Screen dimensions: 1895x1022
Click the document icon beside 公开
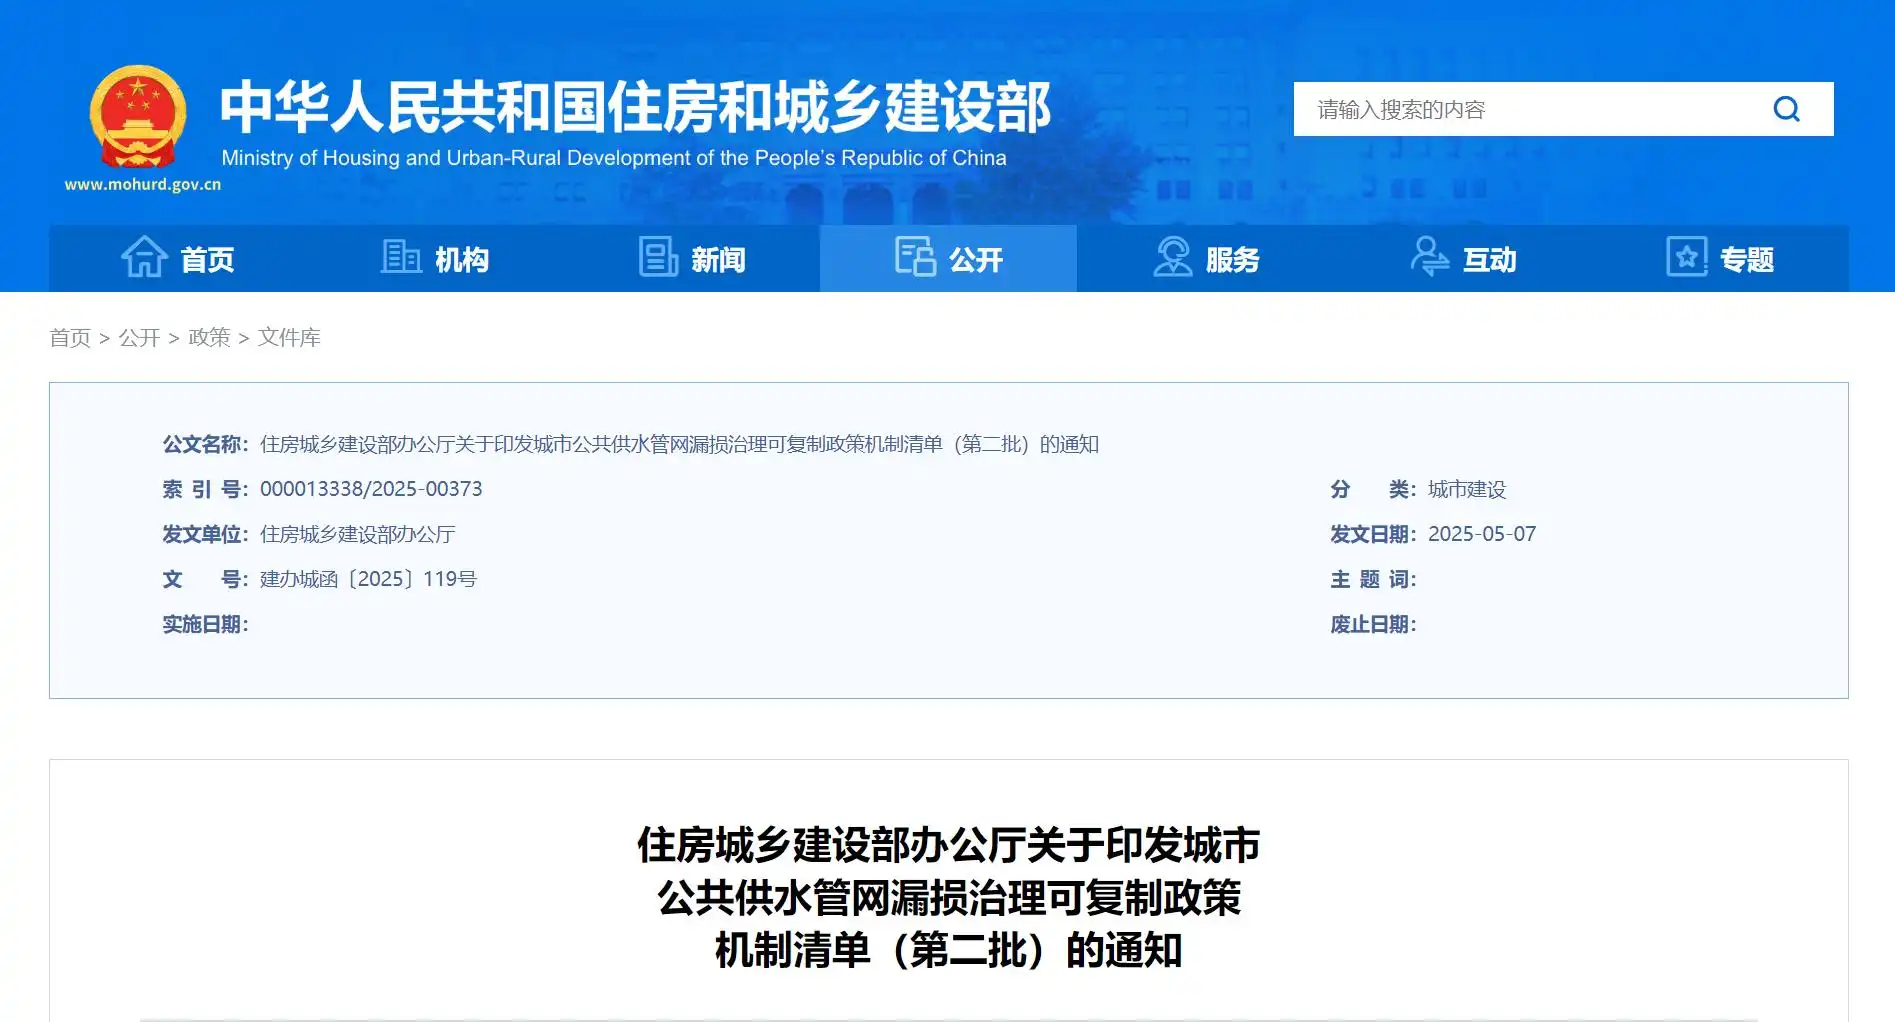pyautogui.click(x=914, y=257)
